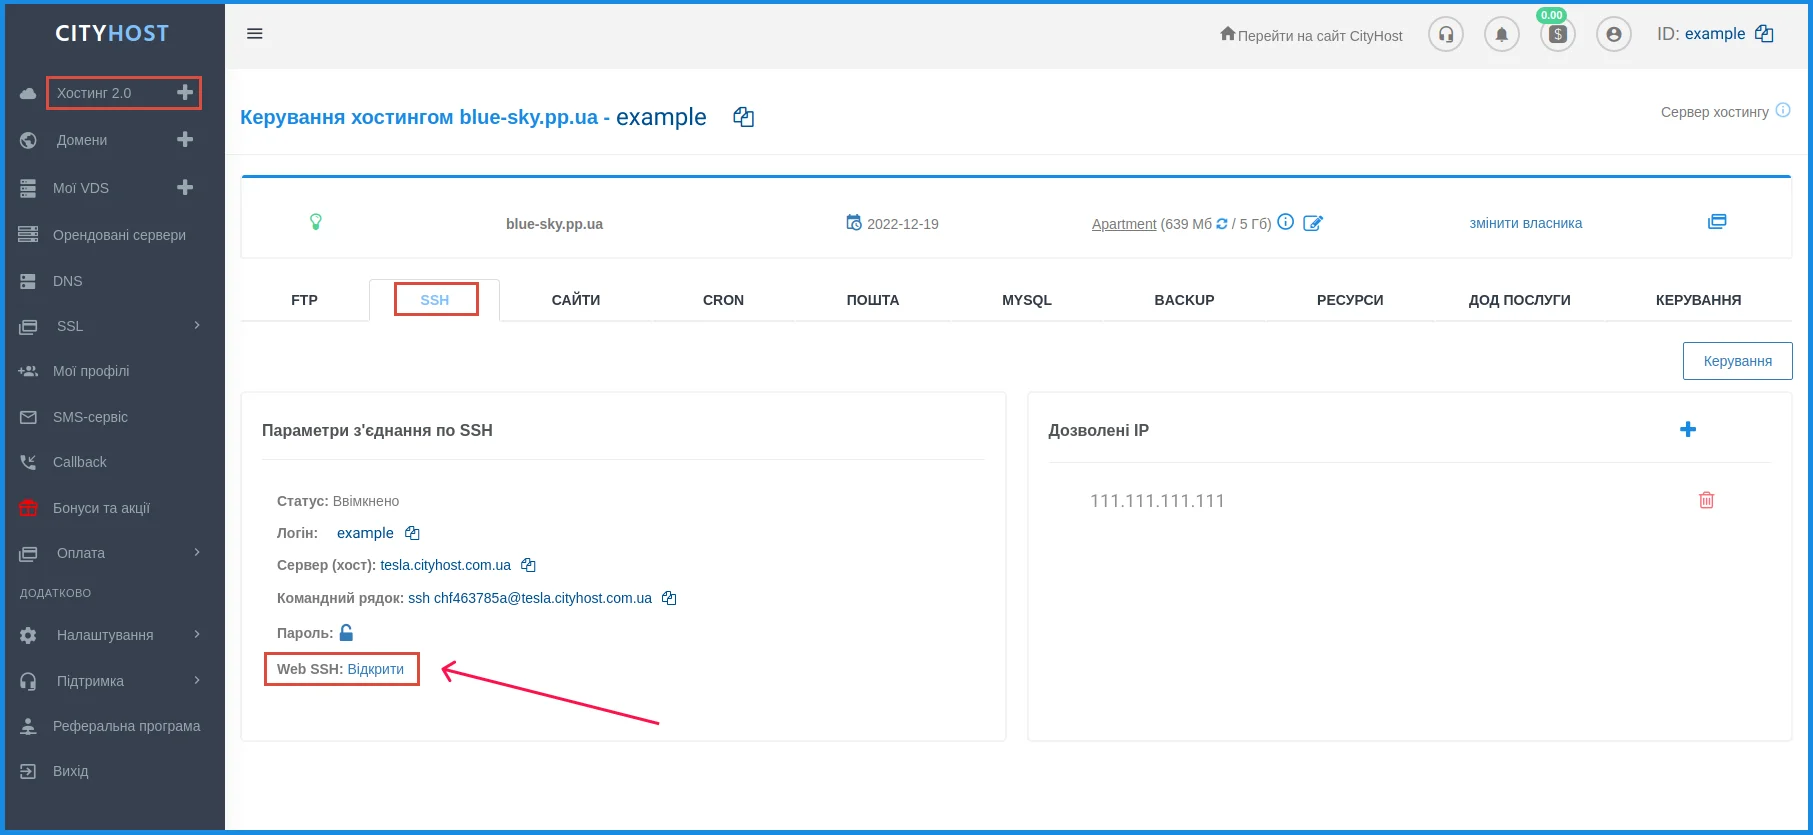Expand the Оплата sidebar submenu
This screenshot has width=1813, height=835.
coord(197,552)
